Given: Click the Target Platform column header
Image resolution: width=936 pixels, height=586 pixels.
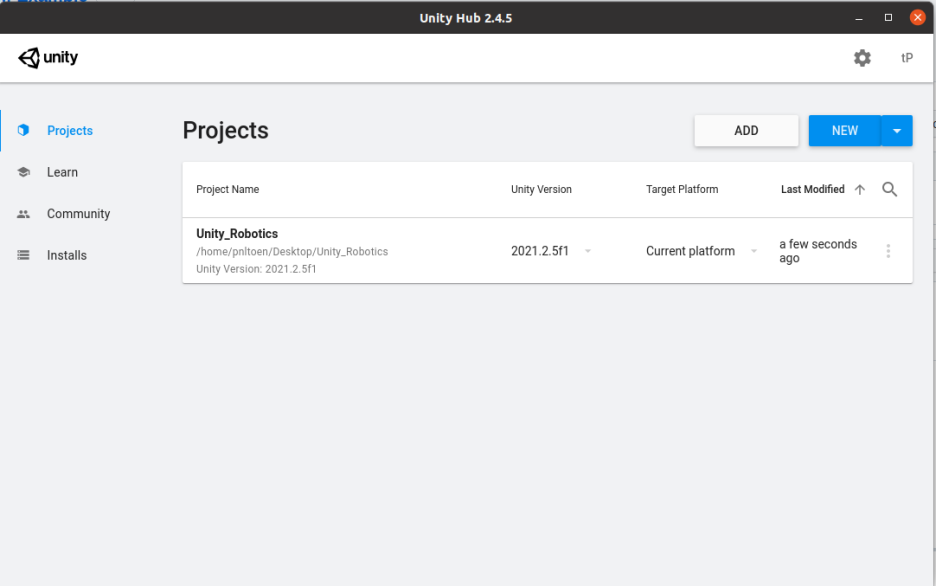Looking at the screenshot, I should pyautogui.click(x=682, y=189).
